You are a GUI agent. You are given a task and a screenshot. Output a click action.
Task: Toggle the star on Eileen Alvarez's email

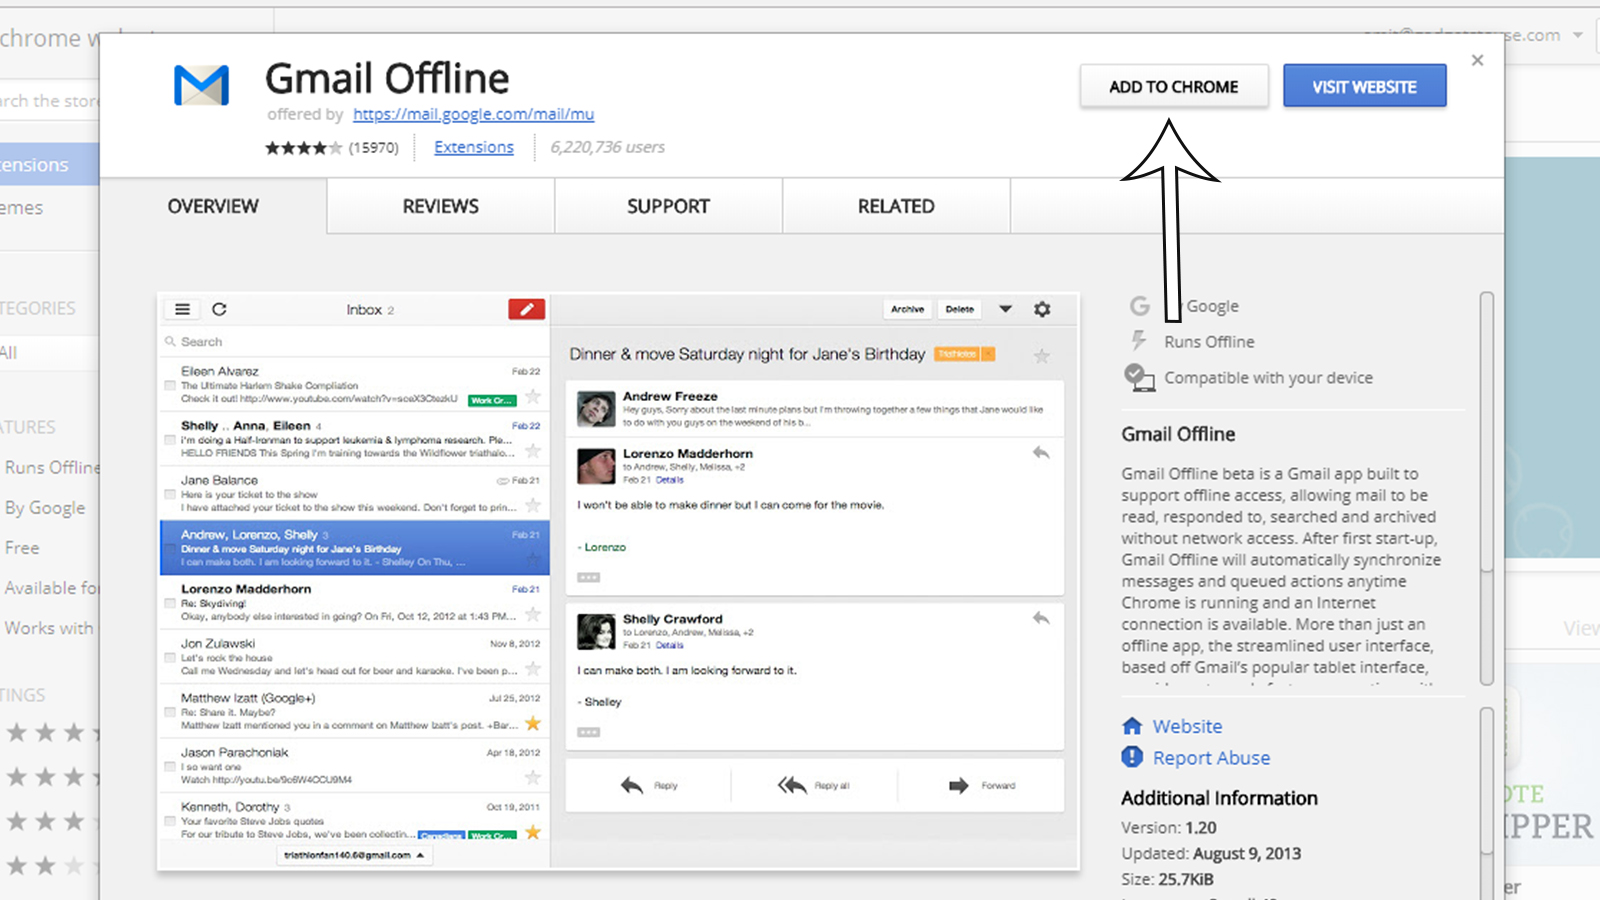[x=533, y=396]
